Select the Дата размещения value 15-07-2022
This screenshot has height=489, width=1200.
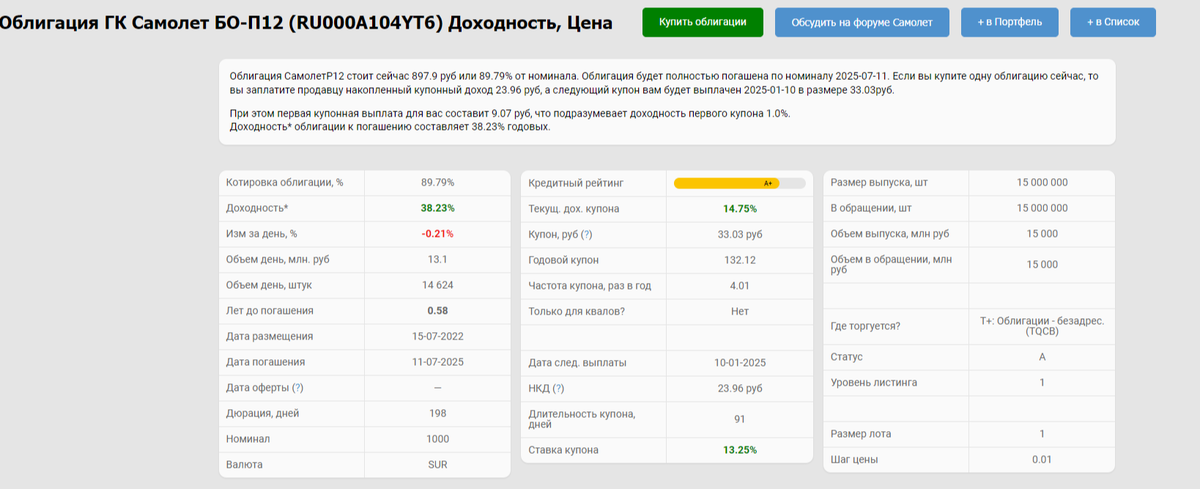(437, 337)
